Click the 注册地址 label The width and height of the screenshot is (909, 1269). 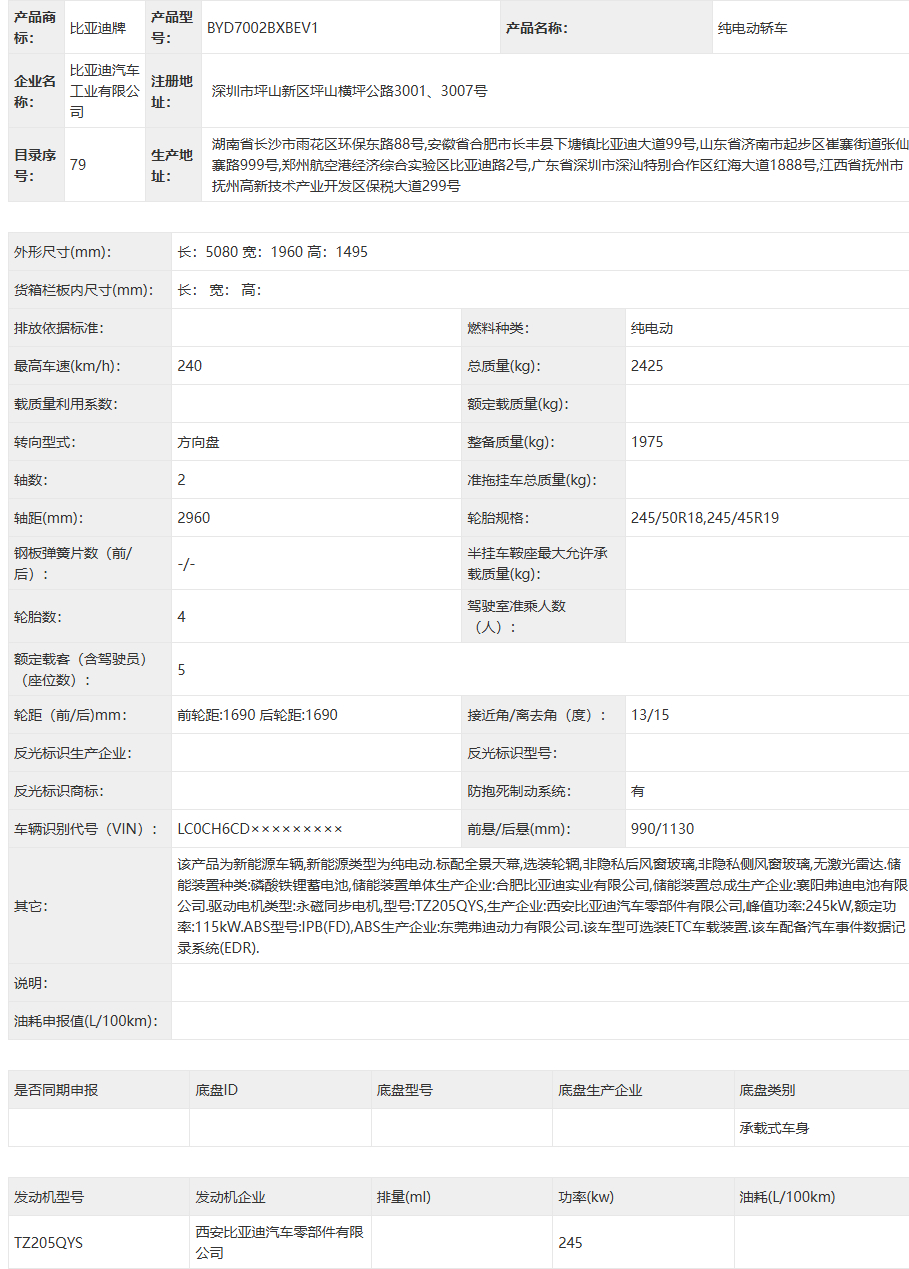pos(172,91)
